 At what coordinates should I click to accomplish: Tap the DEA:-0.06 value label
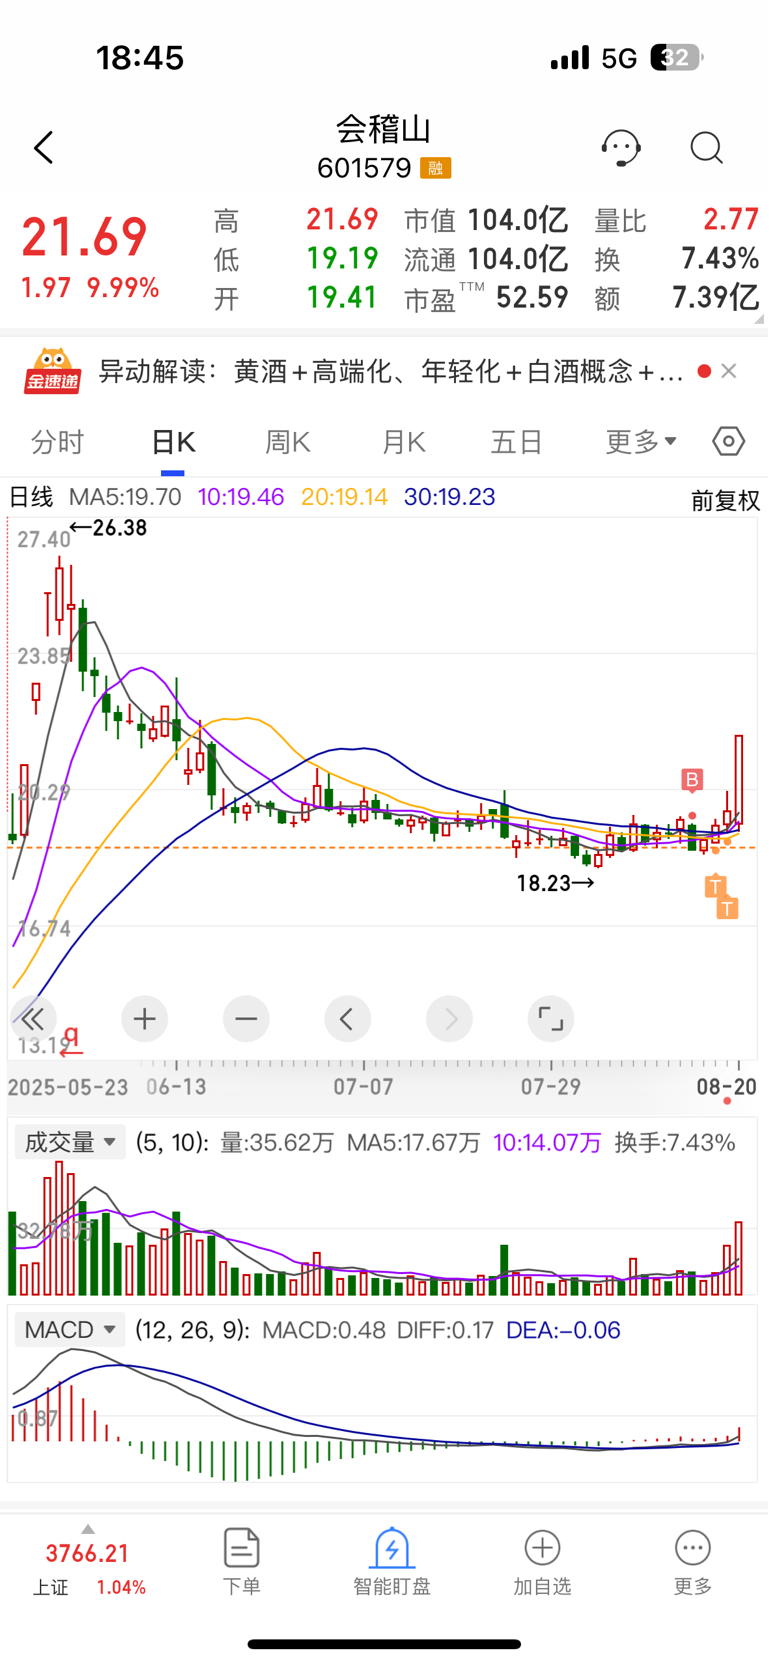click(563, 1330)
